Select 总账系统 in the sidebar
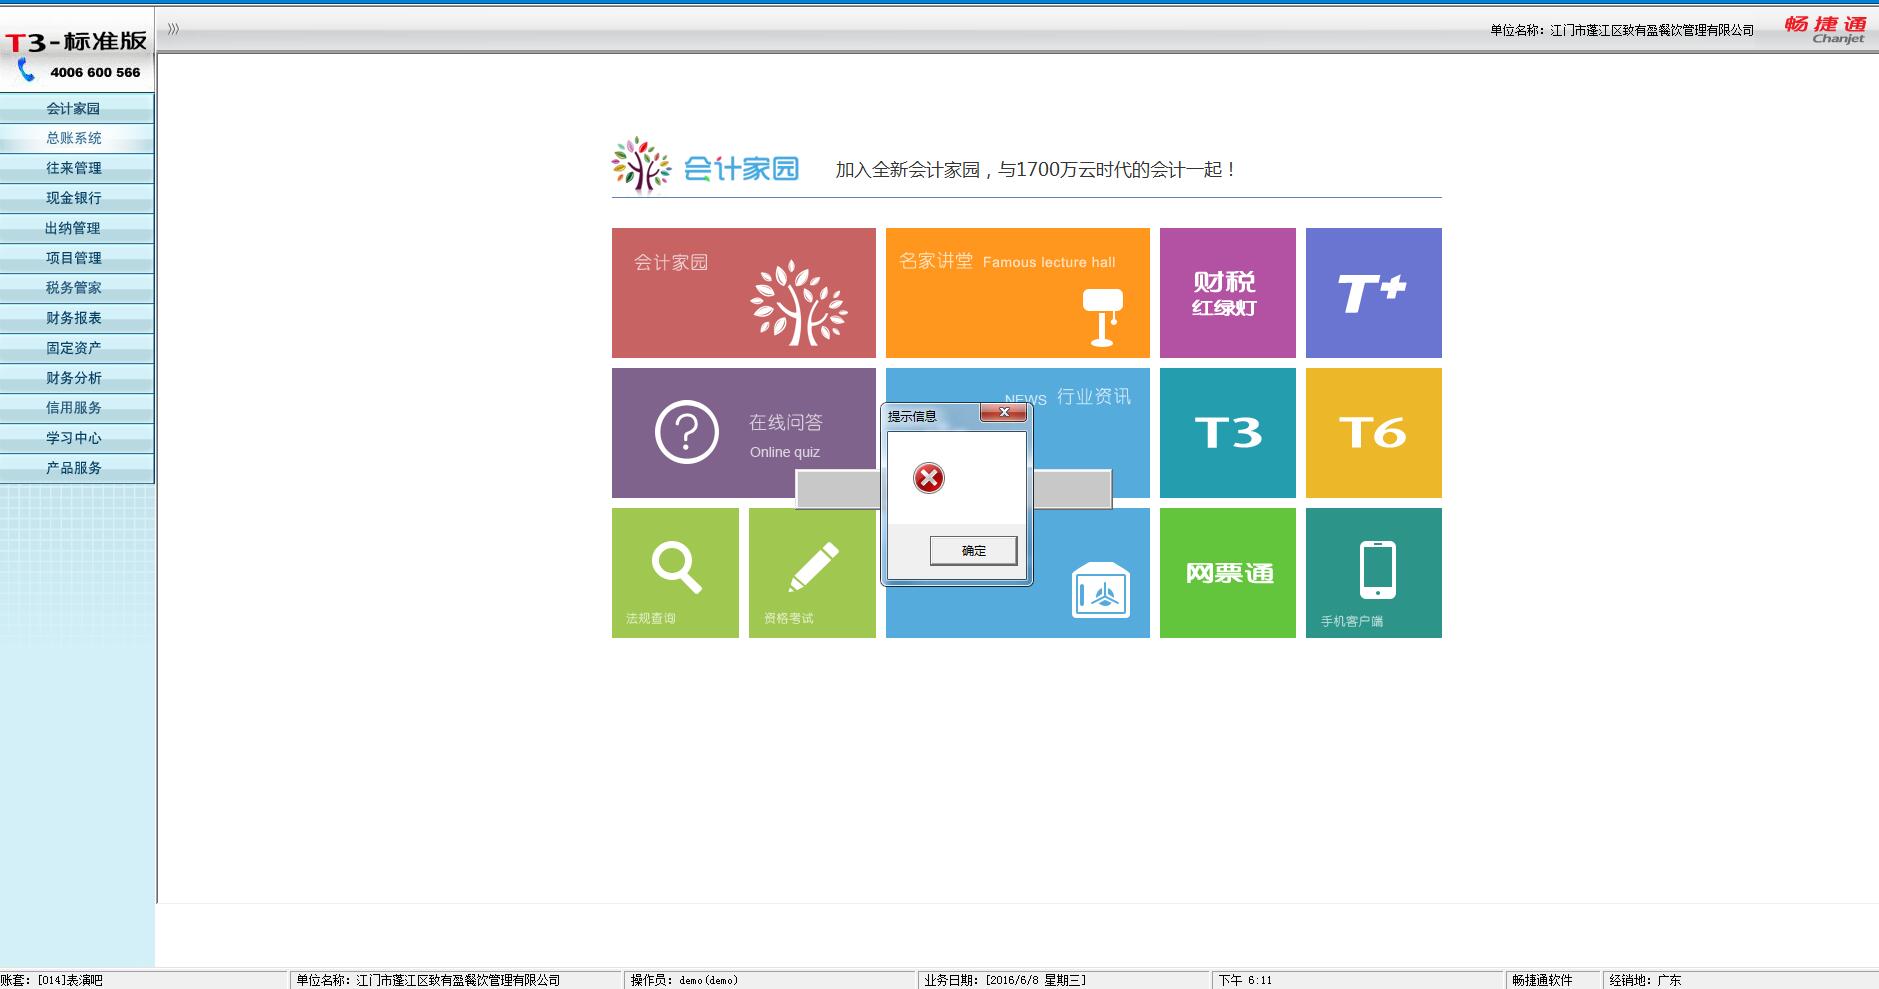This screenshot has width=1879, height=989. 74,138
